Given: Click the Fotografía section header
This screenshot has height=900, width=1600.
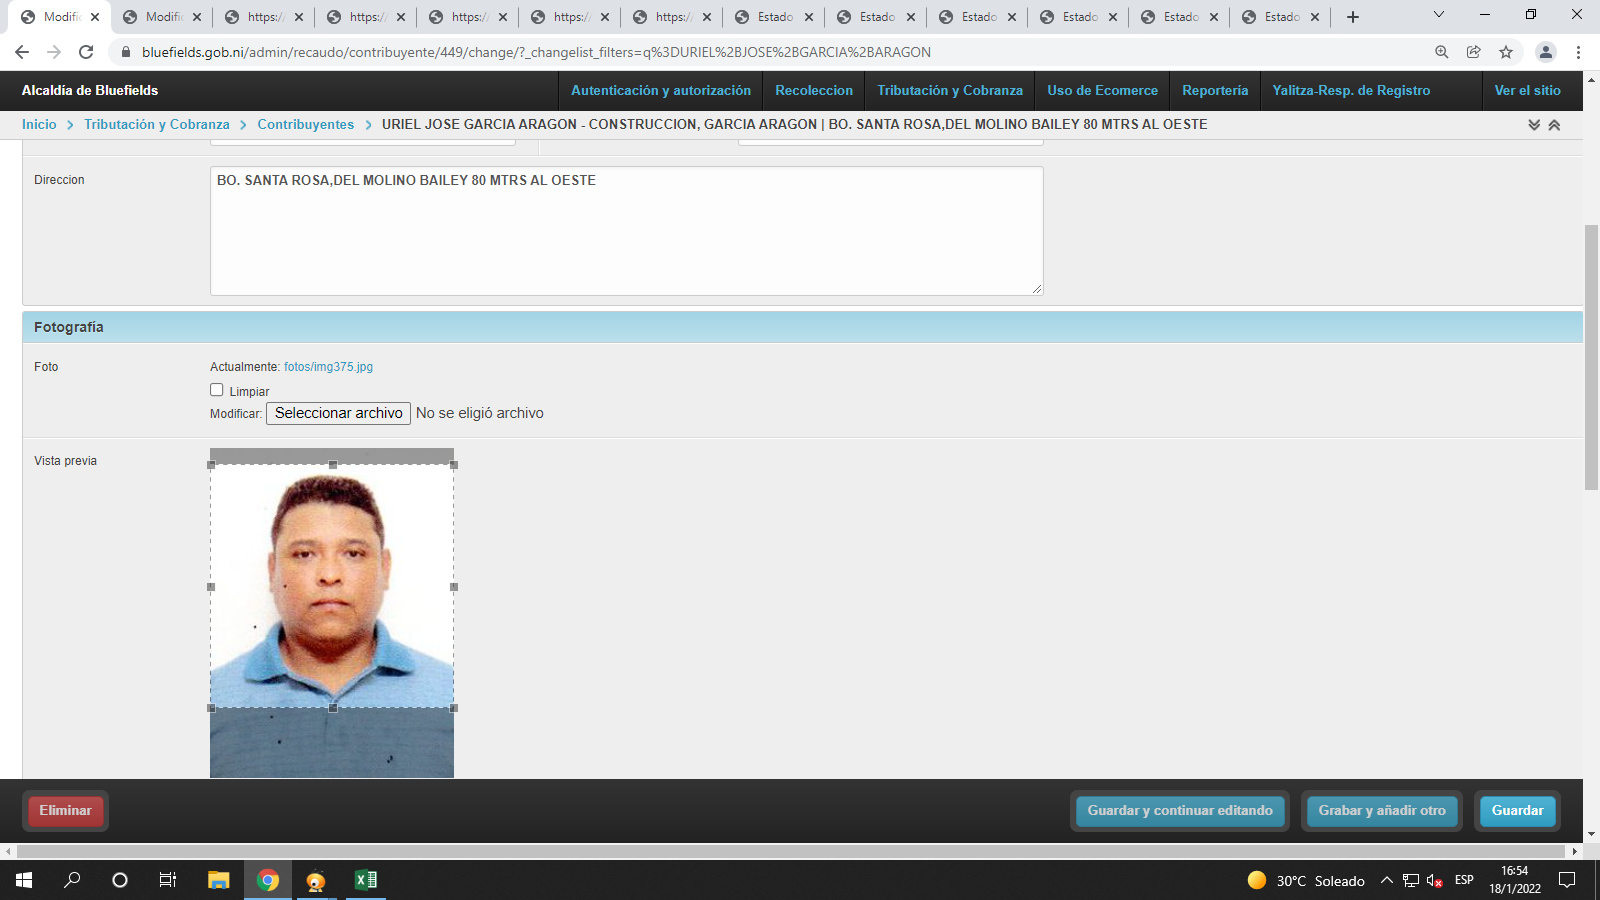Looking at the screenshot, I should [x=802, y=327].
